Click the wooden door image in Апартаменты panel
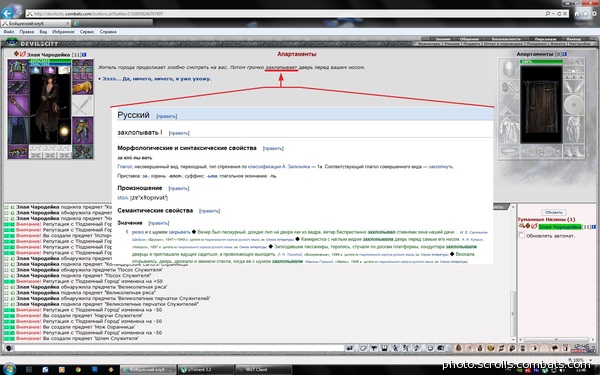600x375 pixels. (x=541, y=104)
